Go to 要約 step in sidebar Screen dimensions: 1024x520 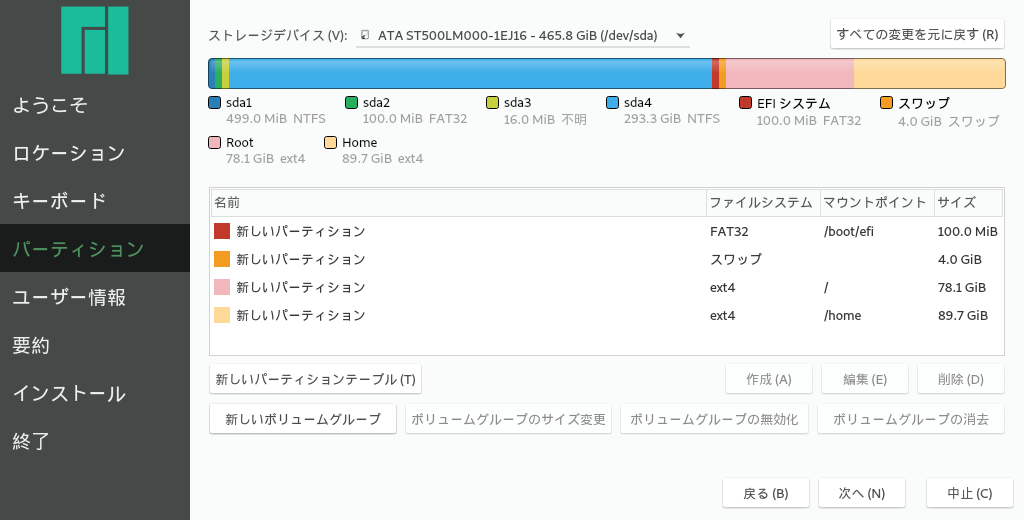point(95,345)
